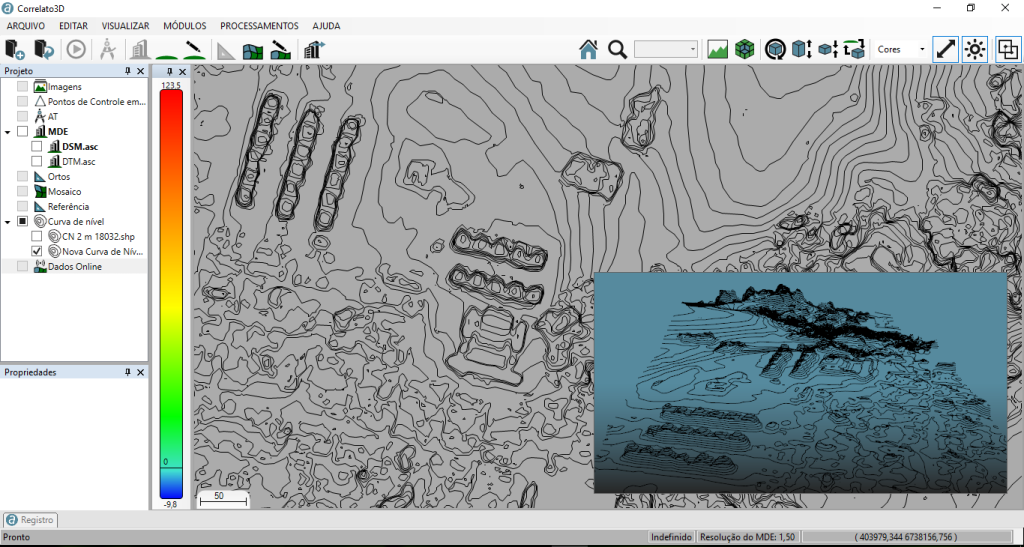Click the diagonal double-arrow measure icon
The width and height of the screenshot is (1024, 547).
click(945, 49)
